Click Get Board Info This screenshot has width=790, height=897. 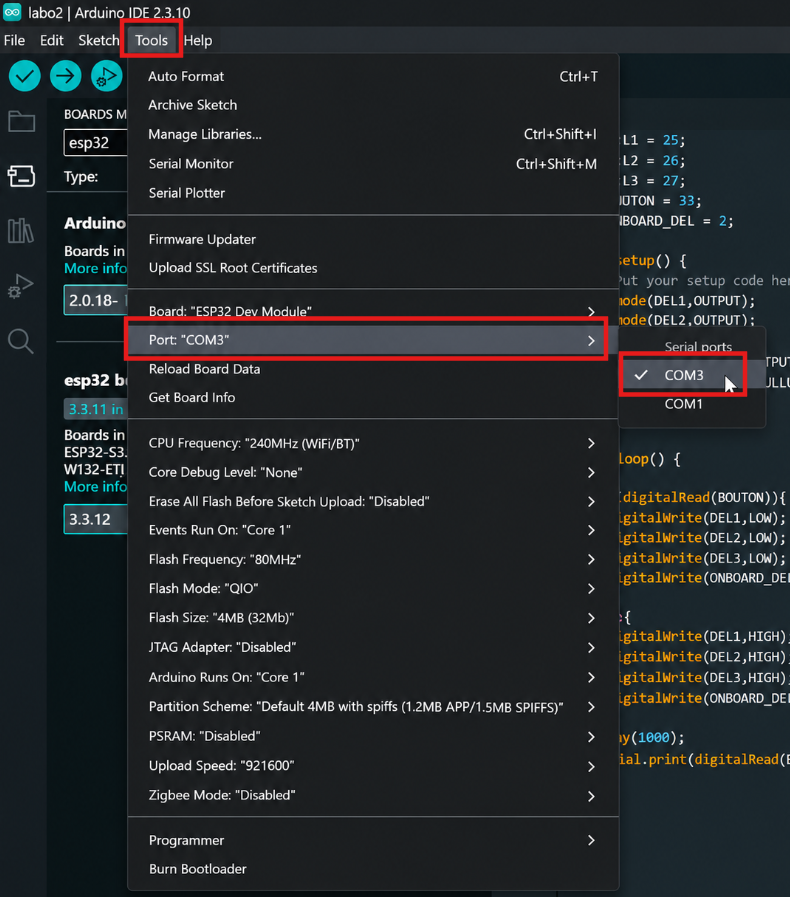pos(373,398)
